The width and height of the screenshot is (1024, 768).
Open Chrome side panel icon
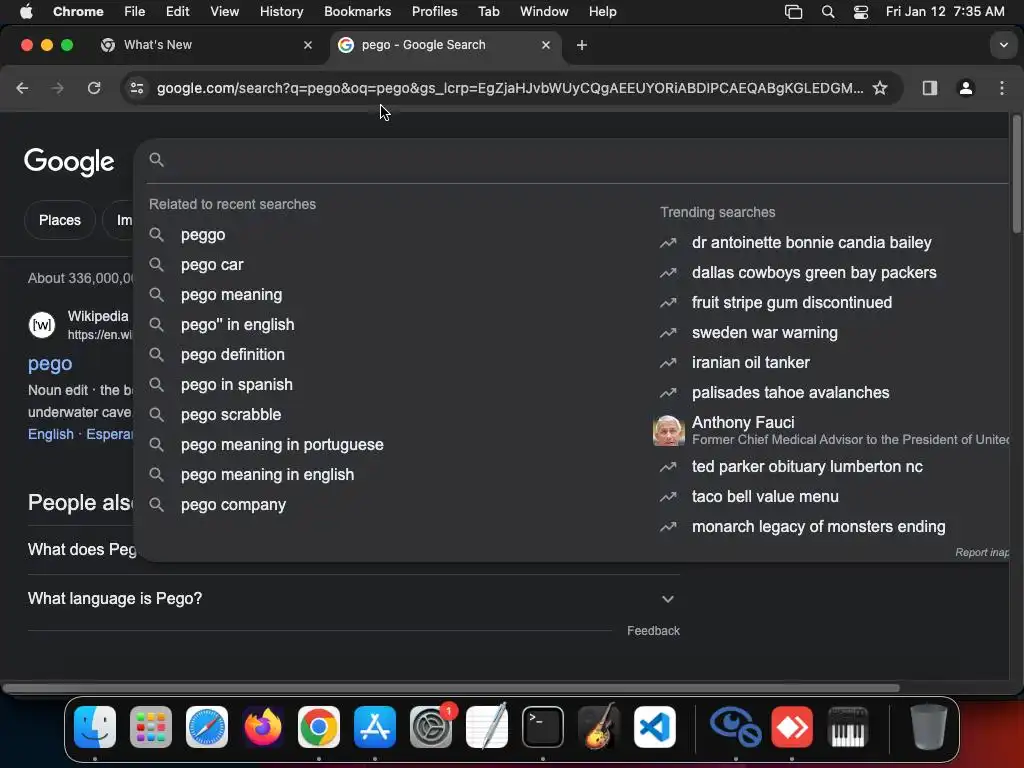pyautogui.click(x=929, y=88)
